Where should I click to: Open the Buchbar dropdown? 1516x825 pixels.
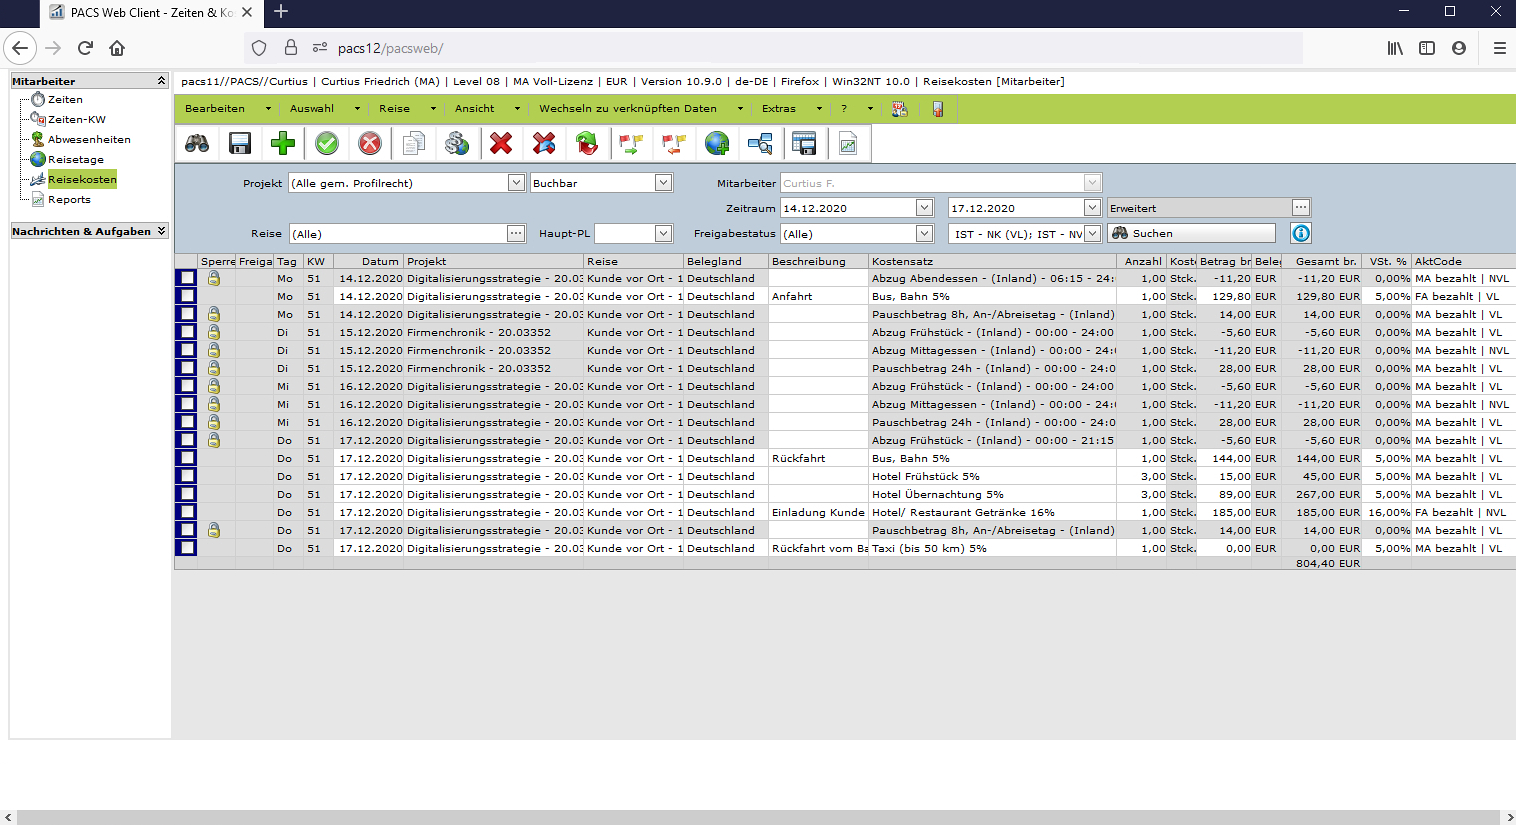pos(662,182)
